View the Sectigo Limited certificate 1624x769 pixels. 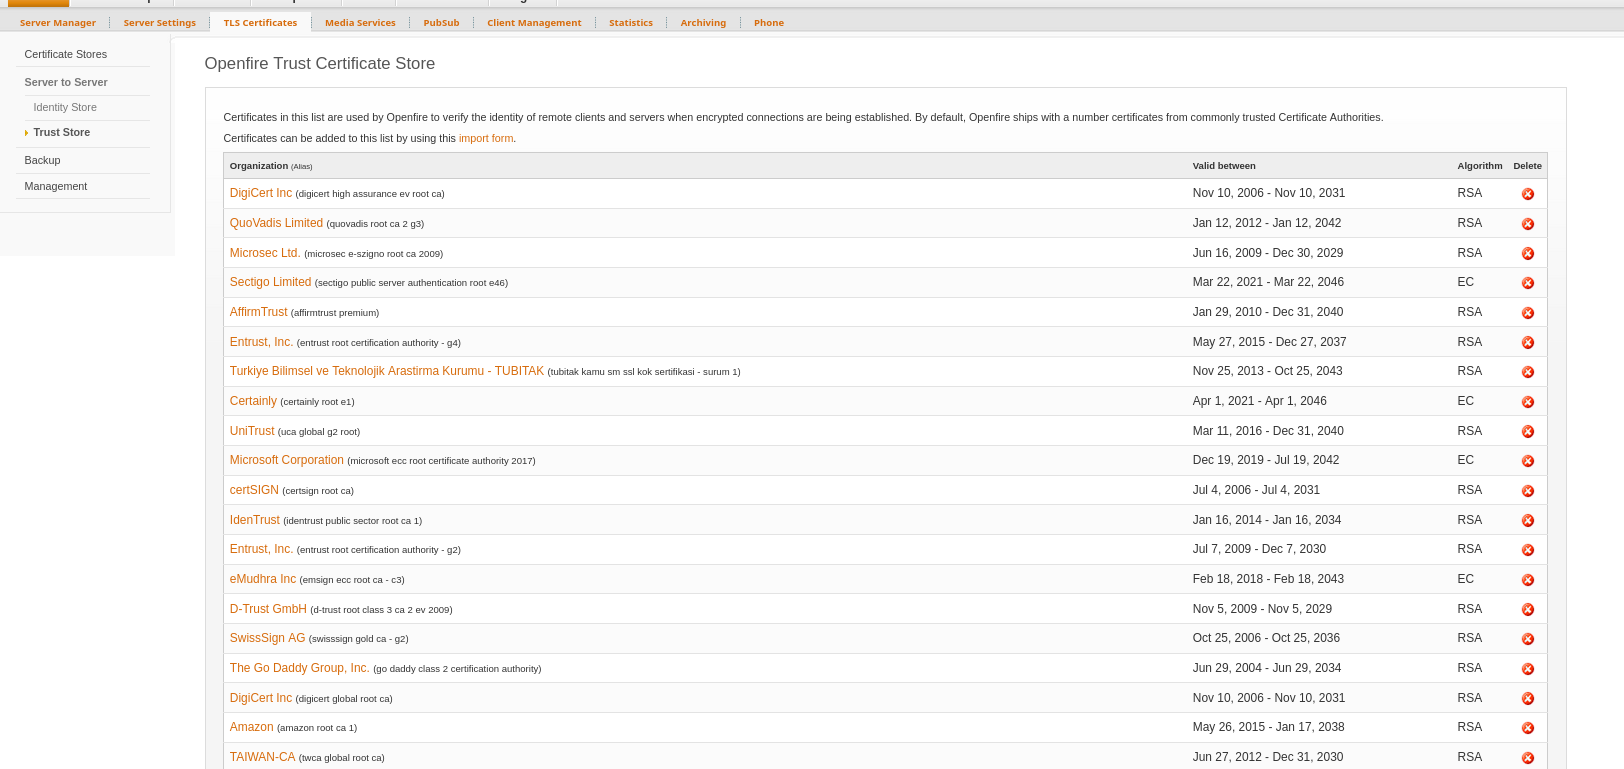pyautogui.click(x=270, y=282)
